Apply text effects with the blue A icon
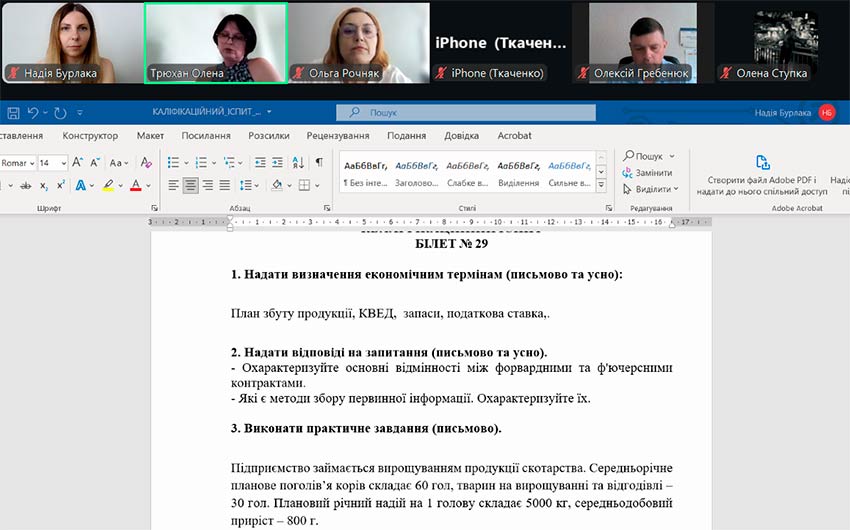The height and width of the screenshot is (530, 850). (81, 185)
